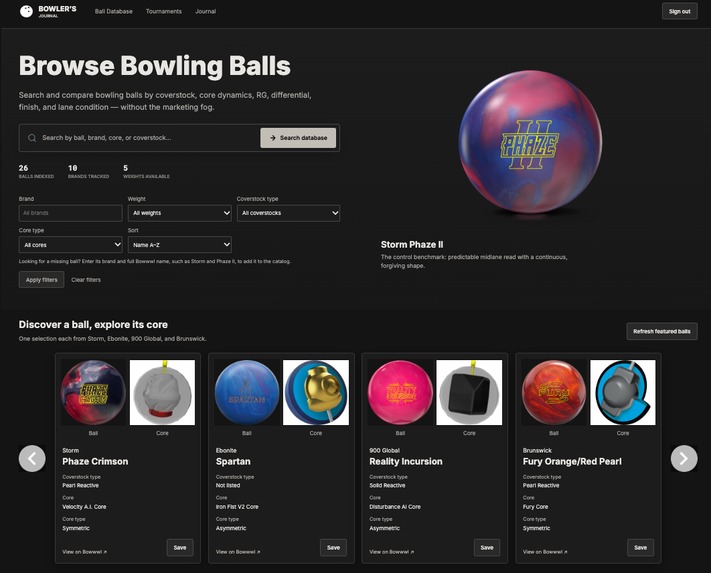
Task: Click the Phaze Crimson ball thumbnail
Action: pyautogui.click(x=93, y=393)
